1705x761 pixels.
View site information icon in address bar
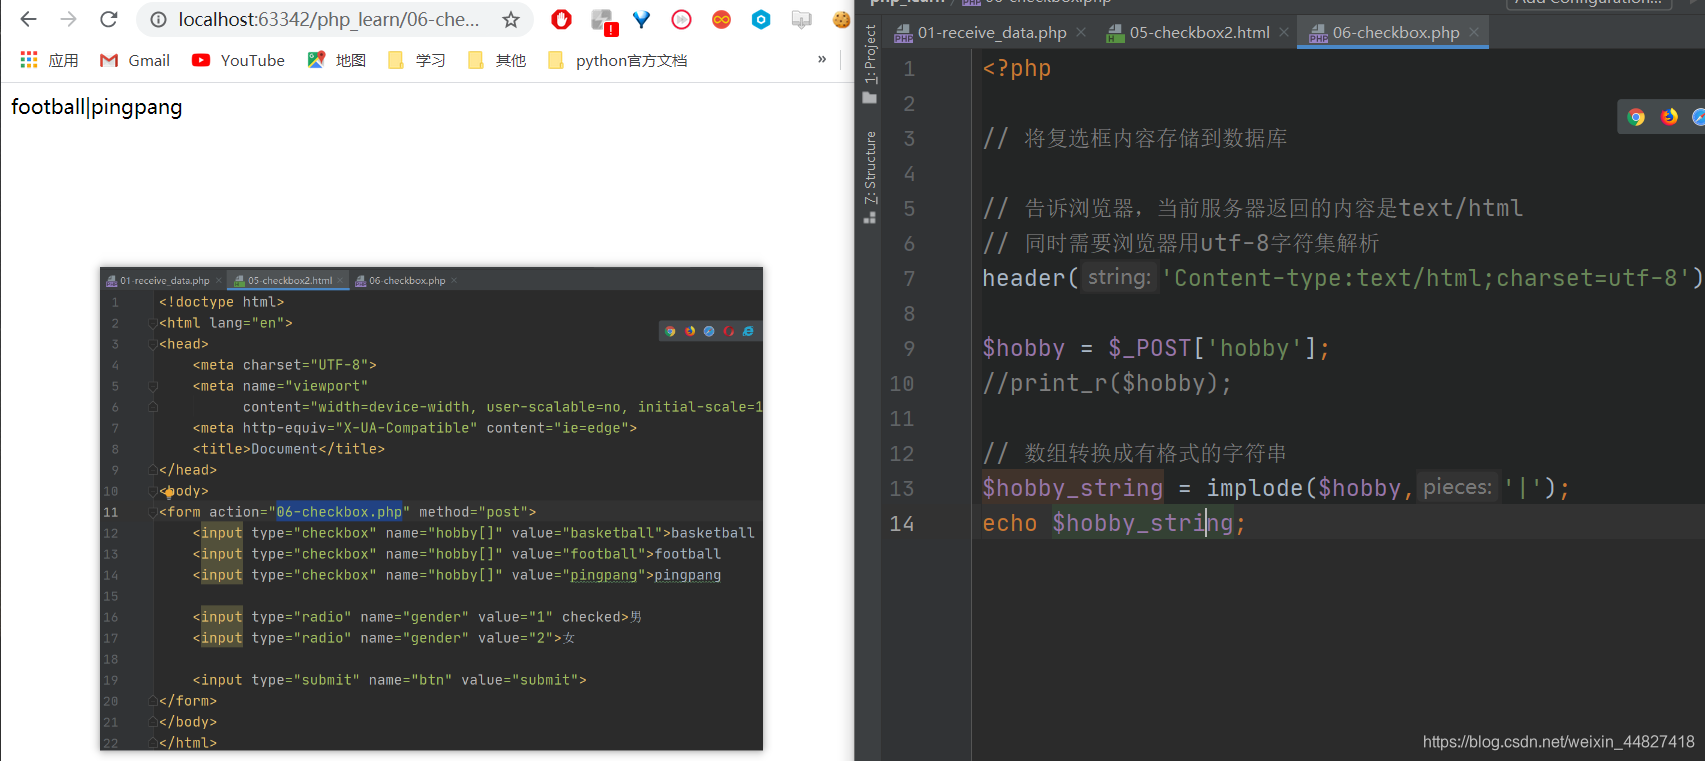click(158, 19)
